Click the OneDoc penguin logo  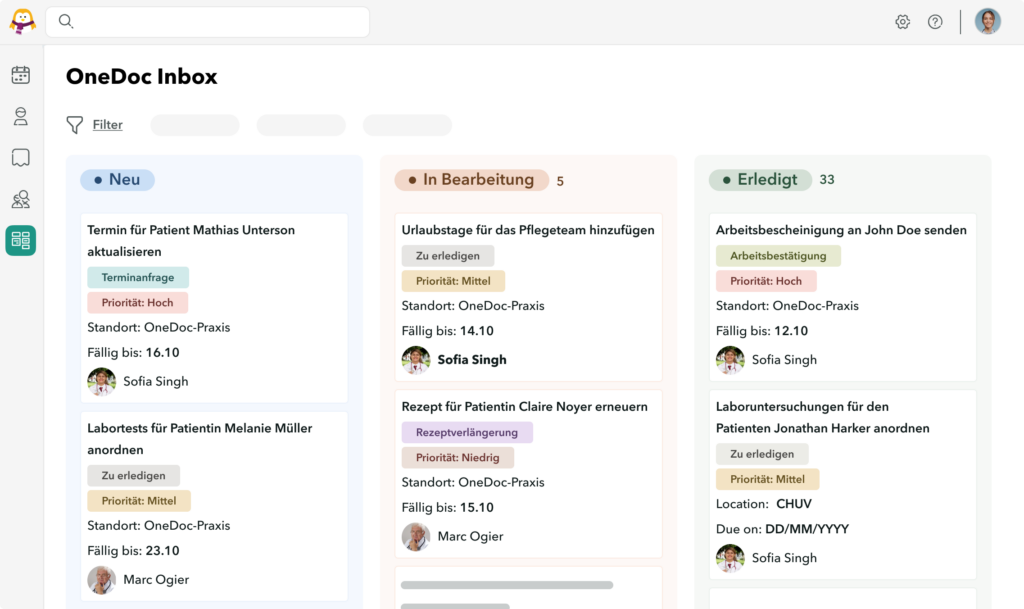22,21
